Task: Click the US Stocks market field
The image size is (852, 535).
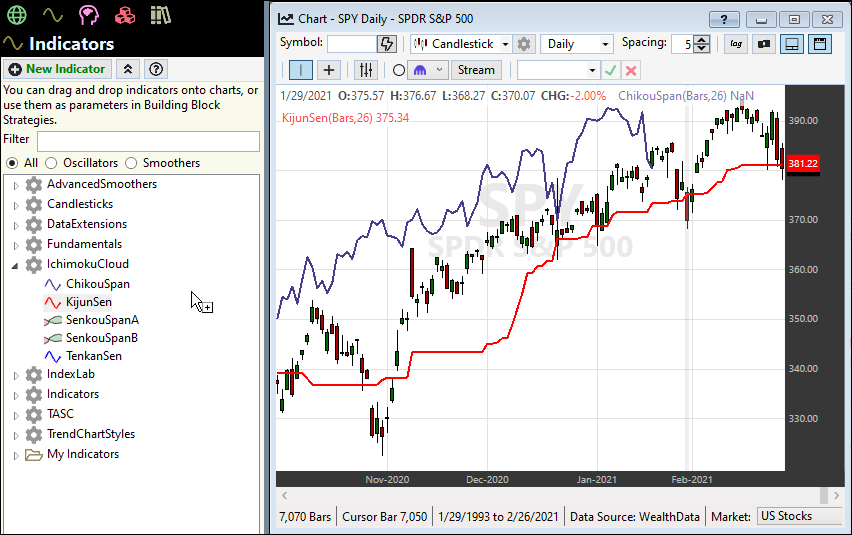Action: click(799, 516)
